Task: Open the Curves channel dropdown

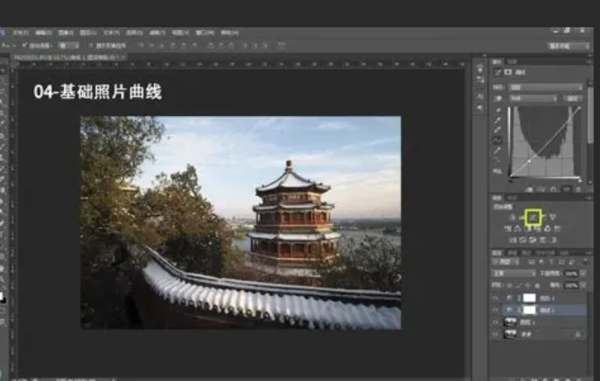Action: (533, 98)
